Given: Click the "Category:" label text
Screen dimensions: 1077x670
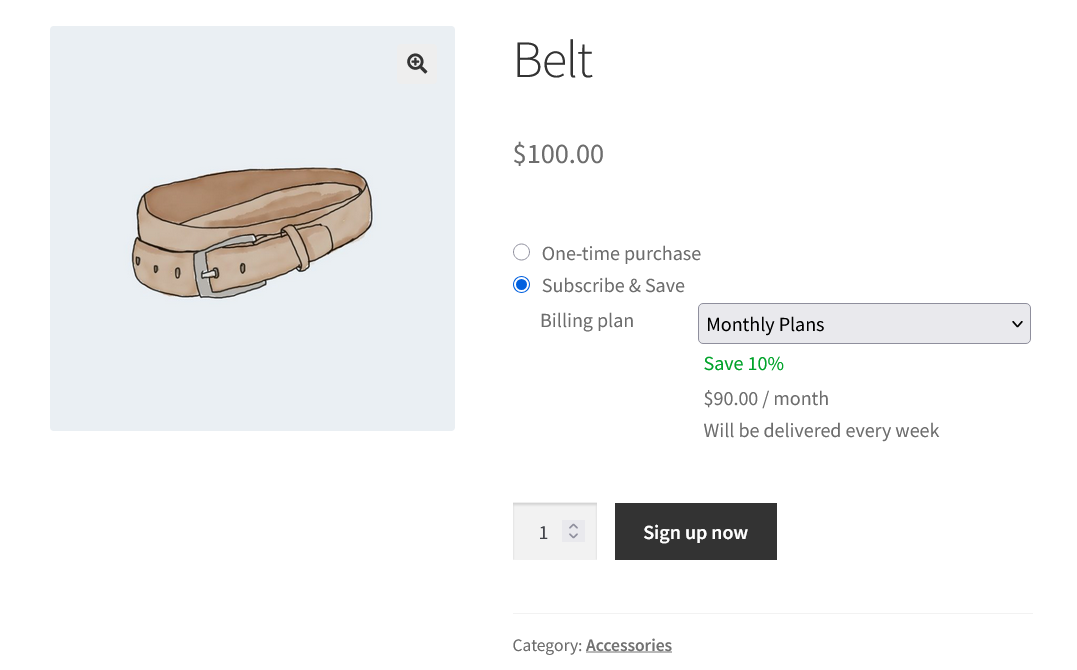Looking at the screenshot, I should click(547, 645).
